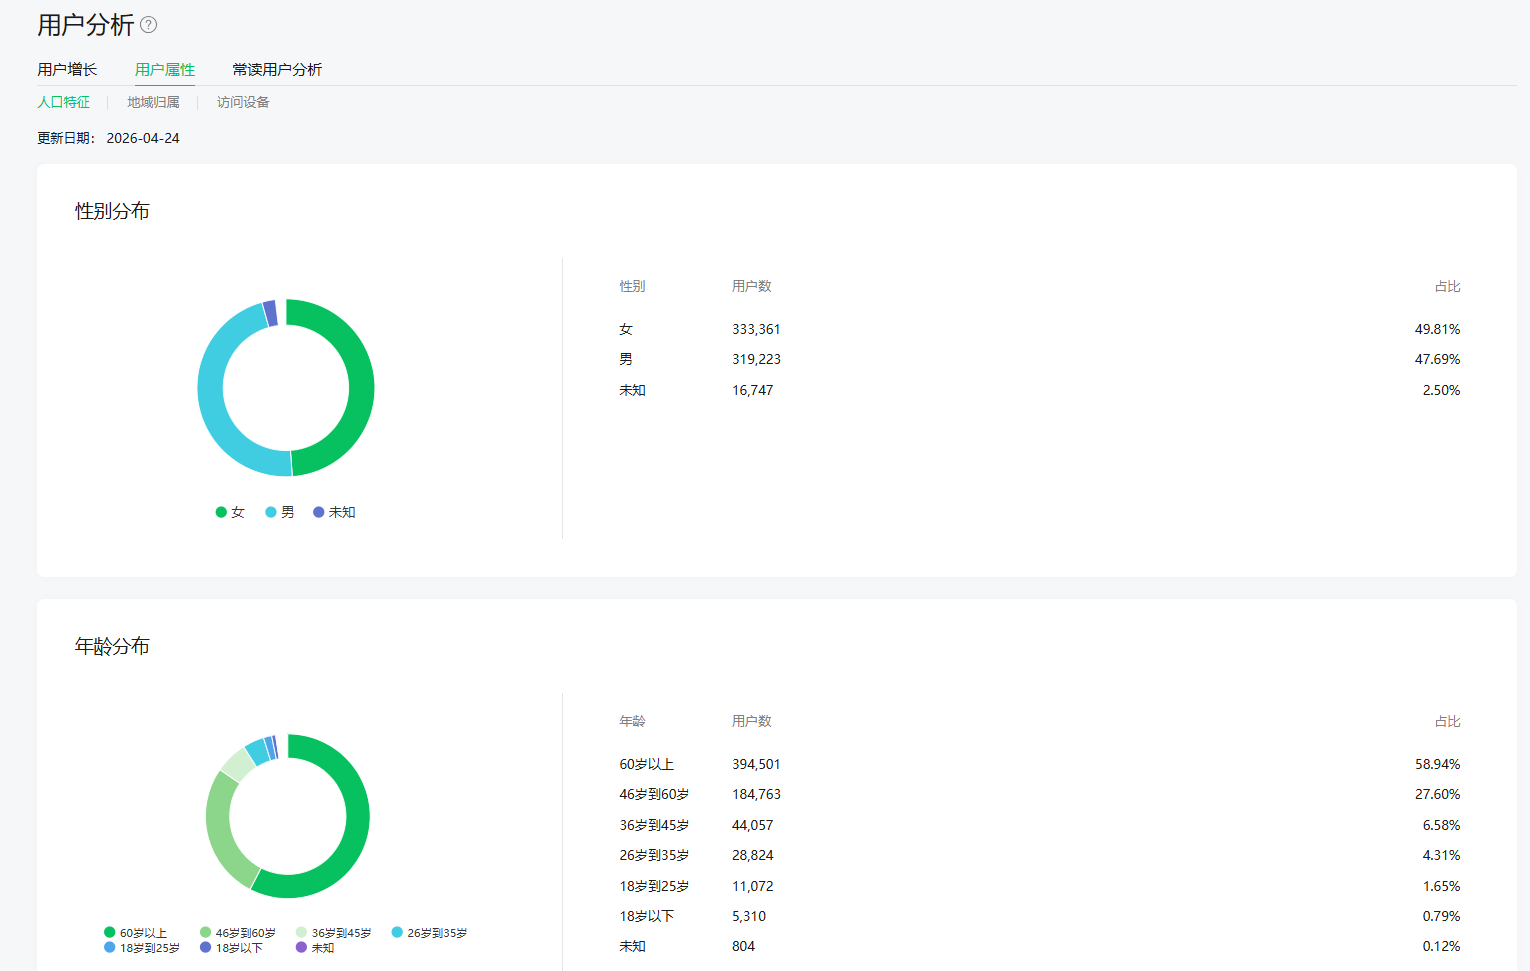Toggle the 18岁以下 legend item
This screenshot has width=1530, height=971.
pos(232,948)
